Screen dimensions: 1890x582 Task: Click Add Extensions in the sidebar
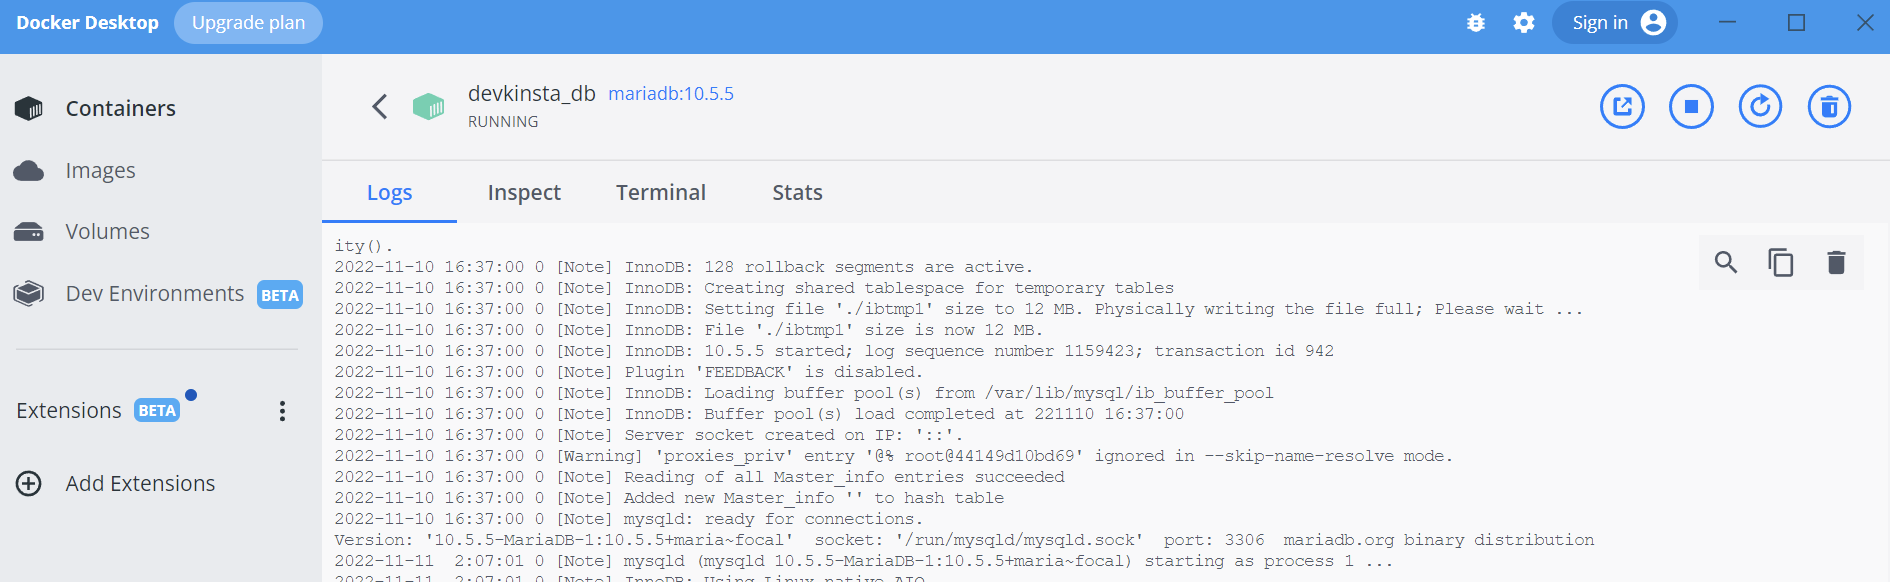point(140,484)
